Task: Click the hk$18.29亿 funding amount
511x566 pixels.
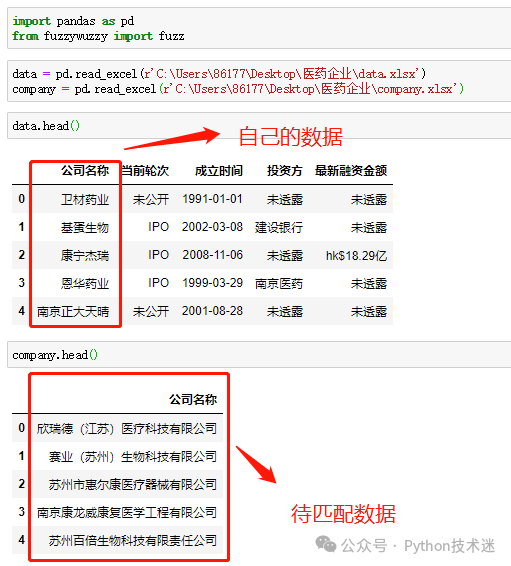Action: (x=357, y=256)
